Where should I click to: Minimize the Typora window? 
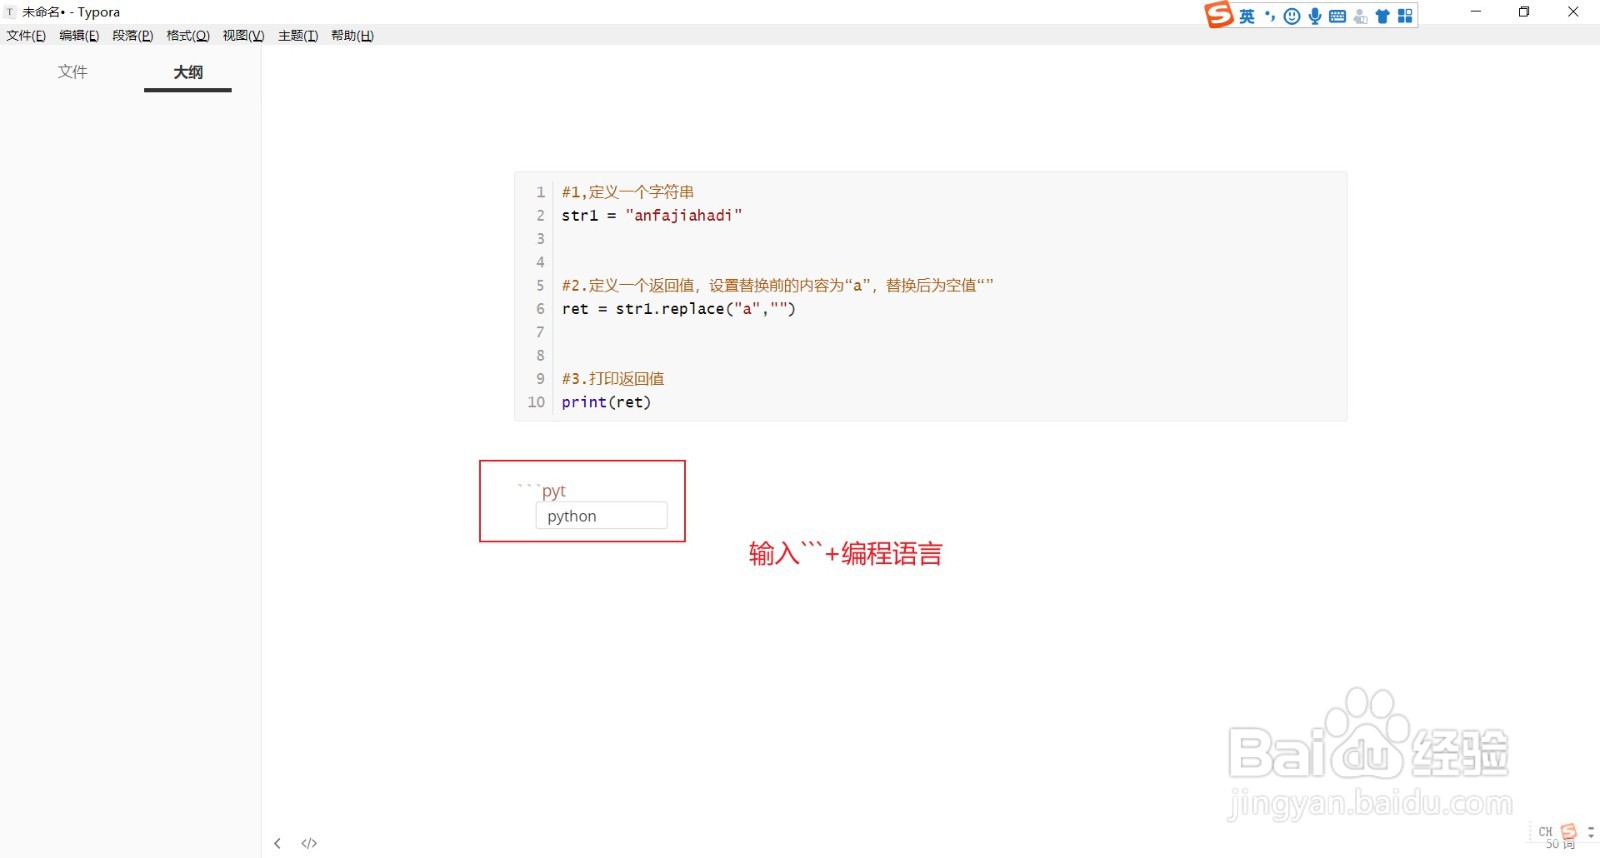1475,12
